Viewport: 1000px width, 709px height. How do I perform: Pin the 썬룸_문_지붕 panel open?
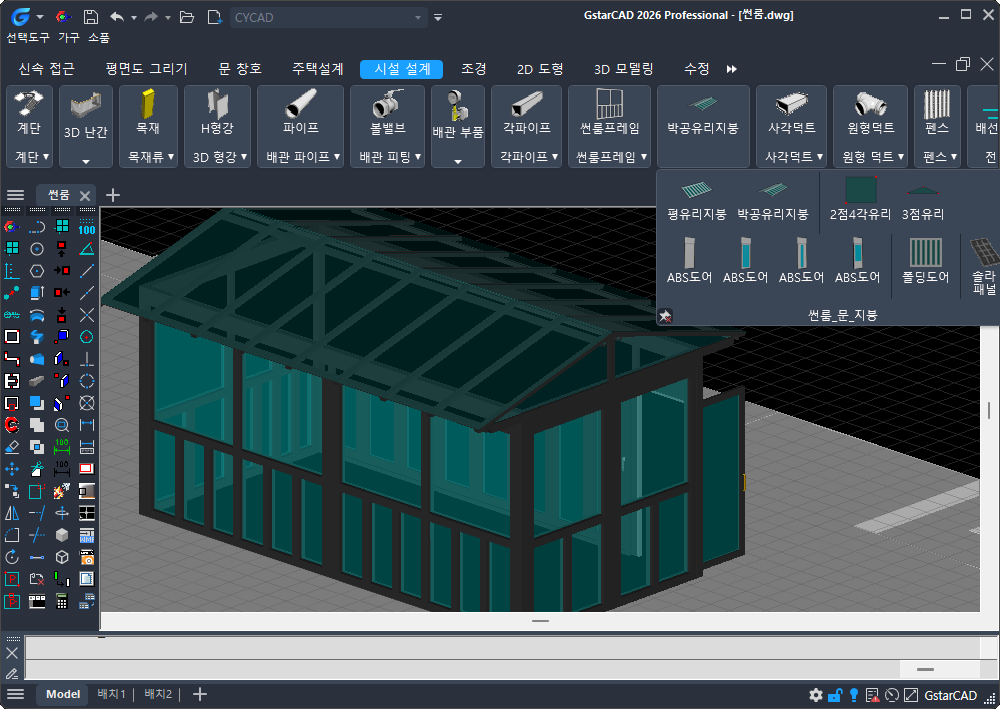coord(664,316)
